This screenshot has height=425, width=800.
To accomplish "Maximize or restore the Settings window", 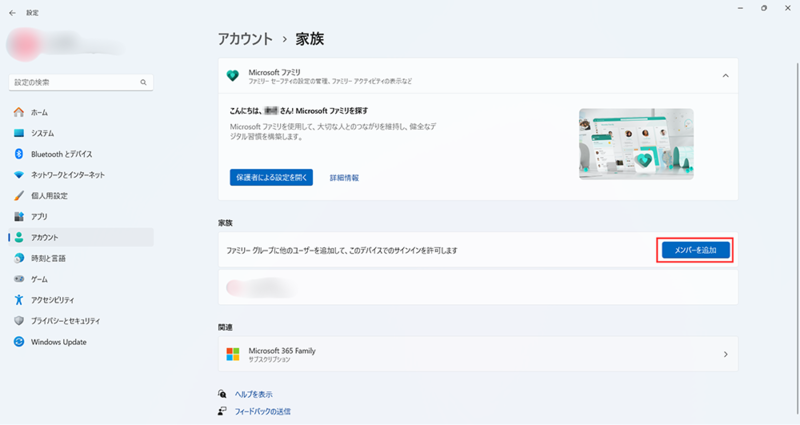I will pyautogui.click(x=764, y=8).
